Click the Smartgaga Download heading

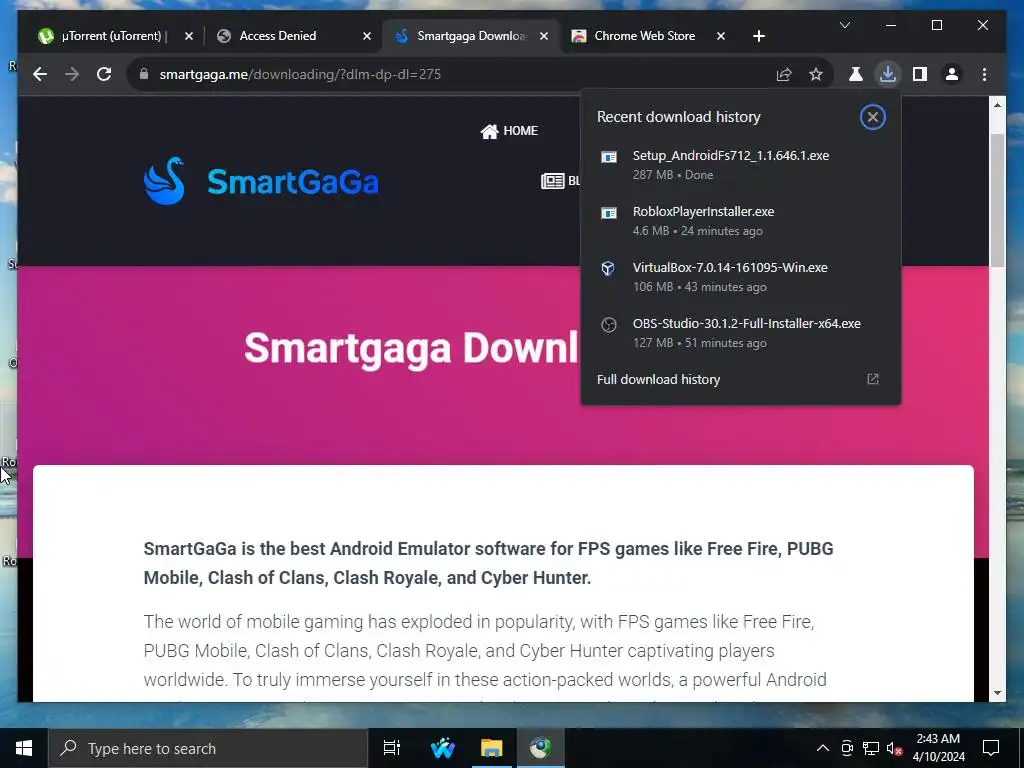411,347
